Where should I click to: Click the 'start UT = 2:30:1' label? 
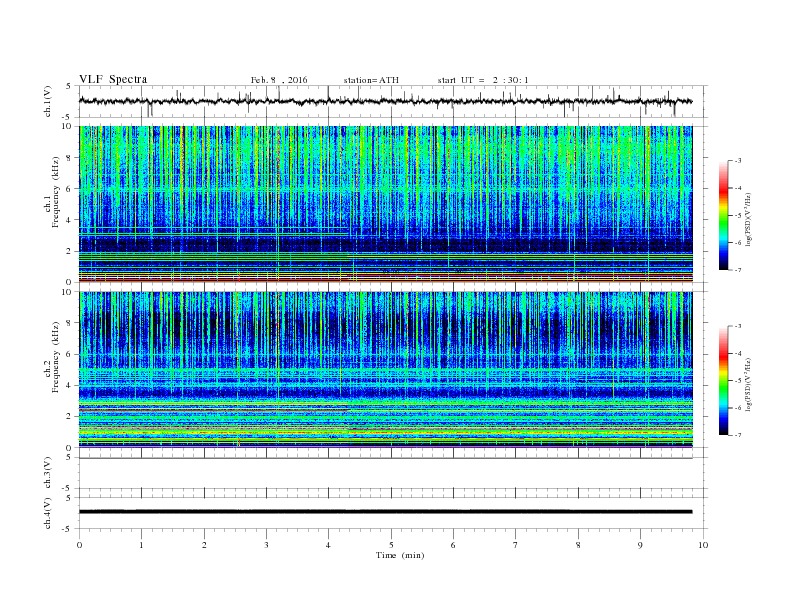(x=483, y=80)
